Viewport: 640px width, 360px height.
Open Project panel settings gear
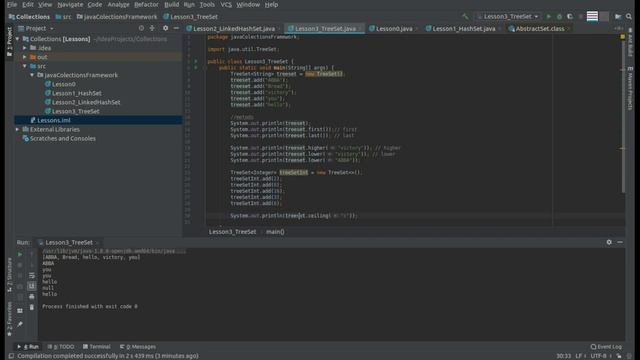click(x=165, y=28)
